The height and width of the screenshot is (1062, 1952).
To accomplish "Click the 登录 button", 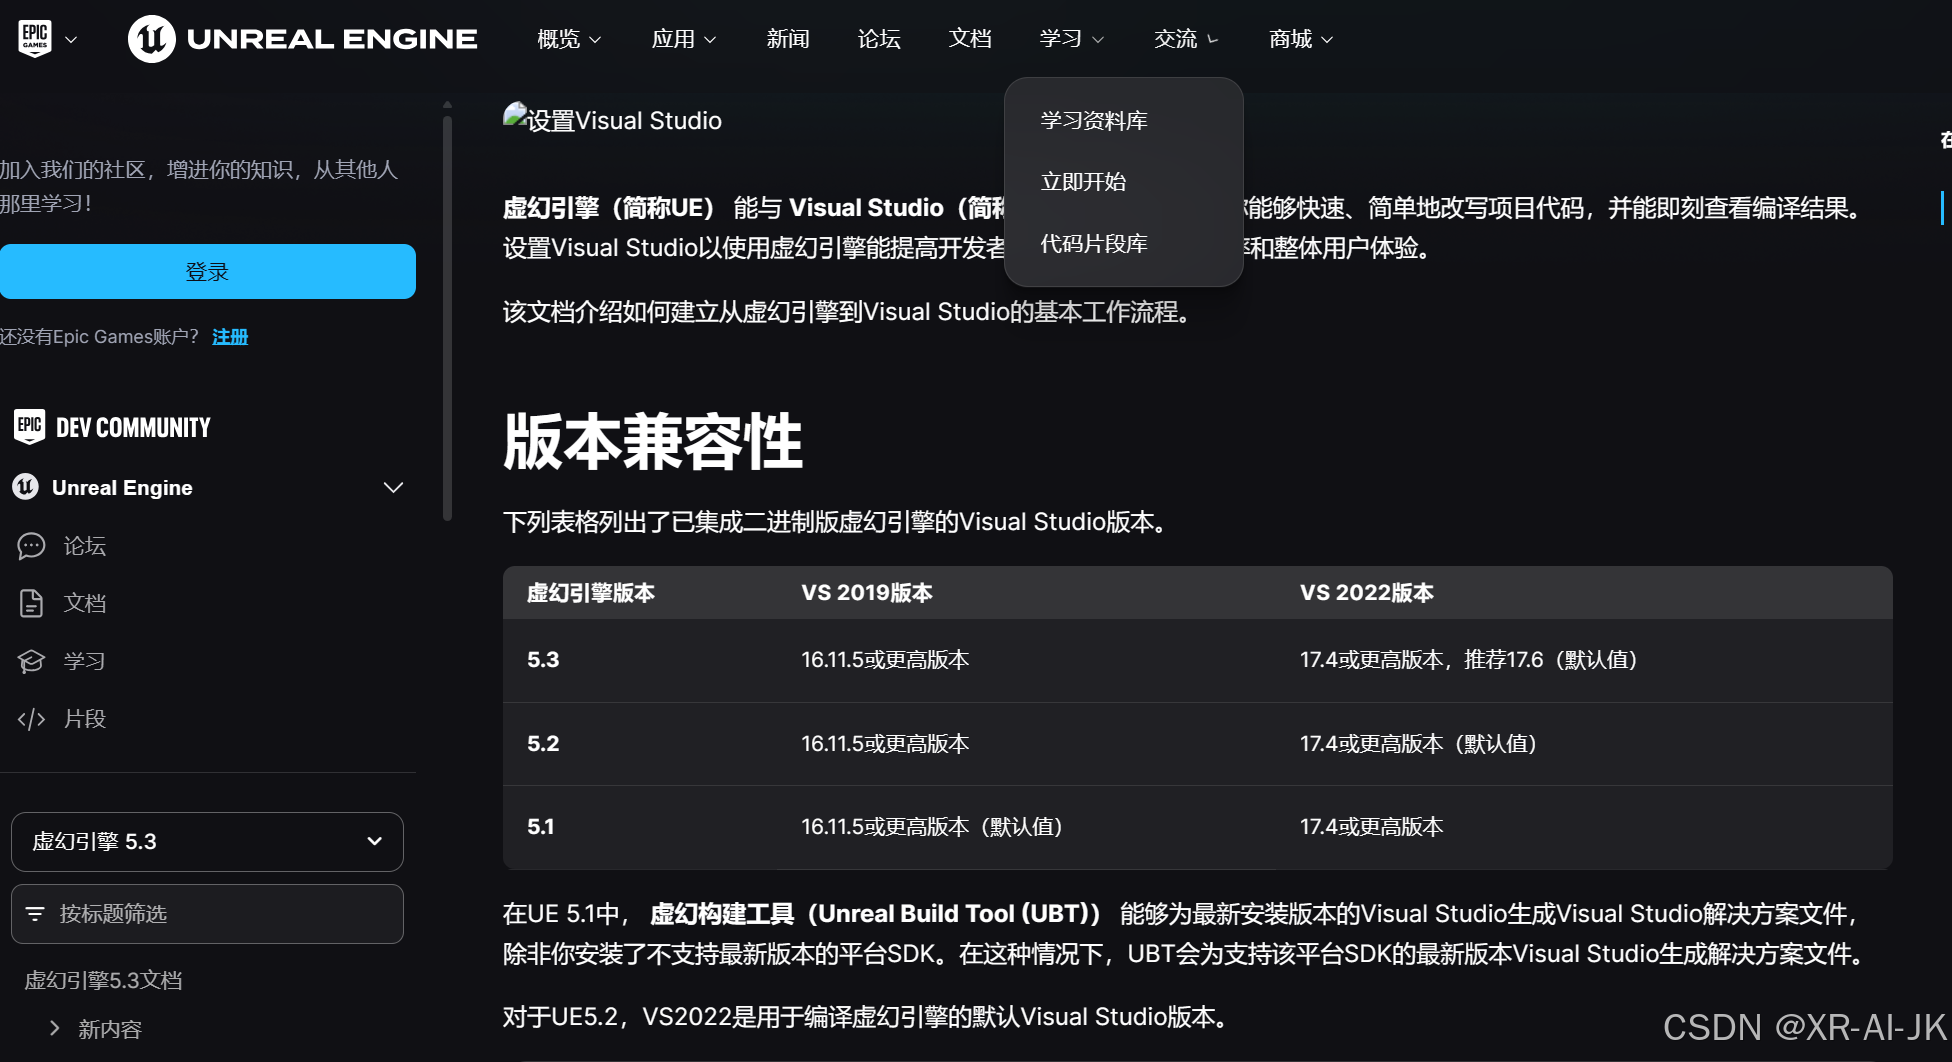I will (208, 272).
